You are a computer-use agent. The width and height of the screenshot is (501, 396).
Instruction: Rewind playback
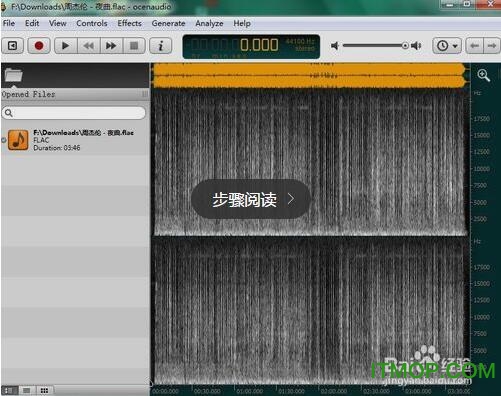tap(88, 46)
